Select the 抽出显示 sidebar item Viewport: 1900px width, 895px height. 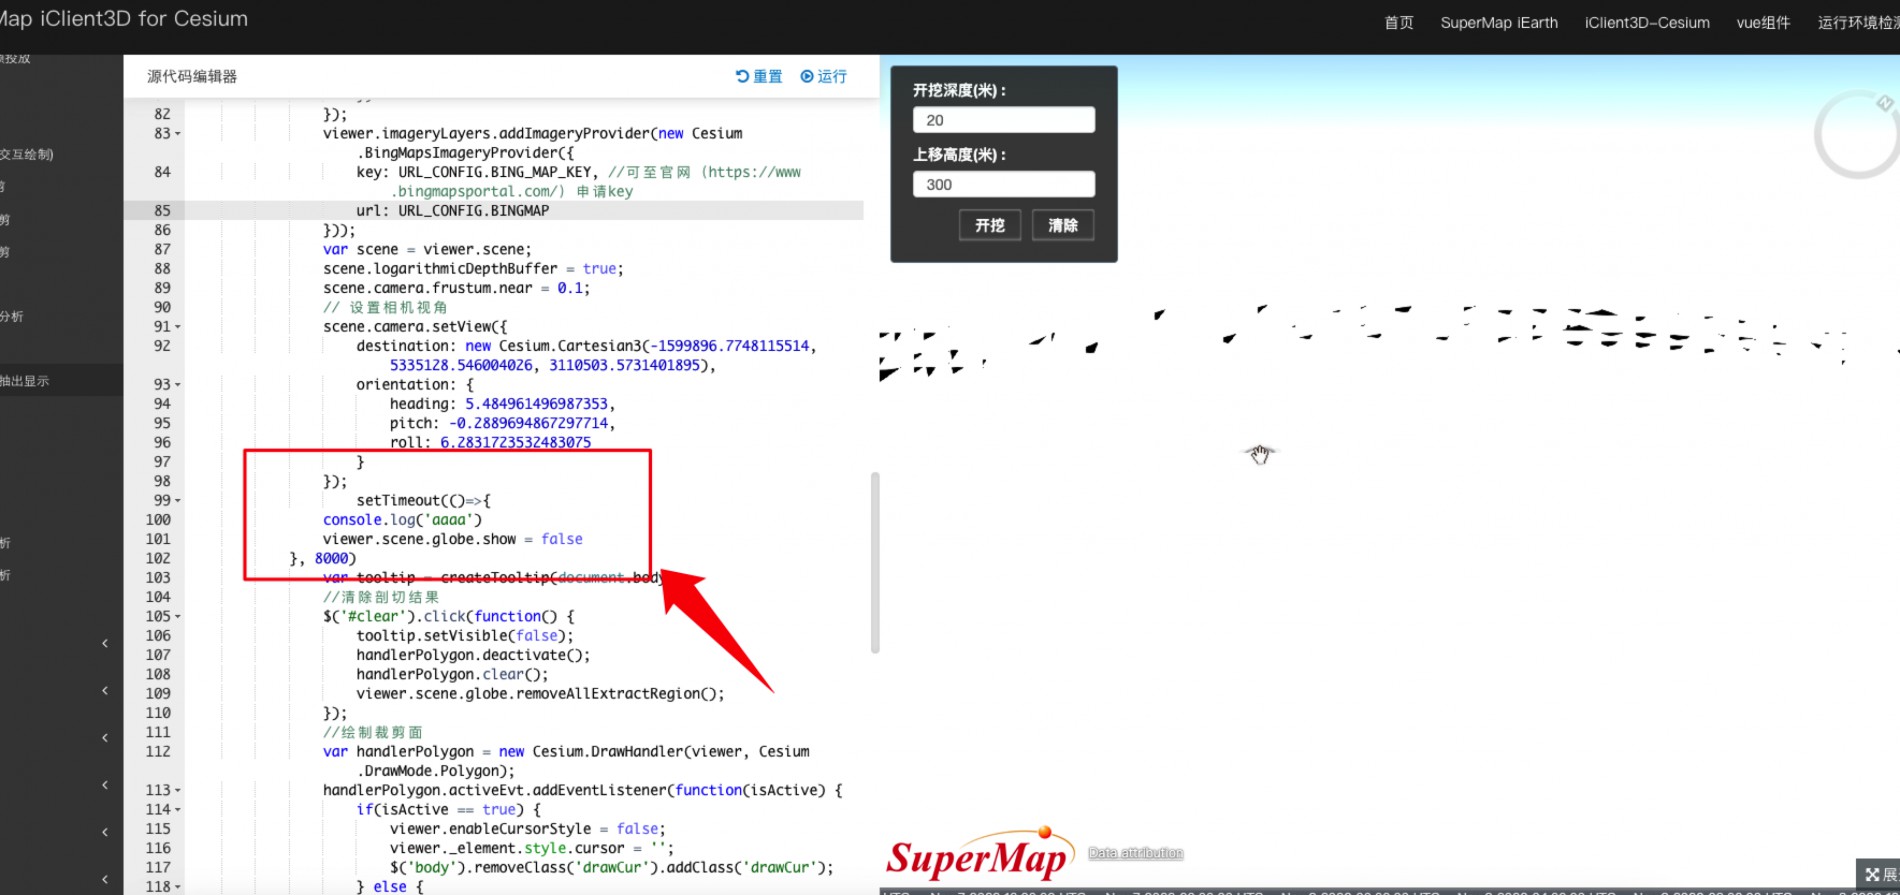point(25,380)
